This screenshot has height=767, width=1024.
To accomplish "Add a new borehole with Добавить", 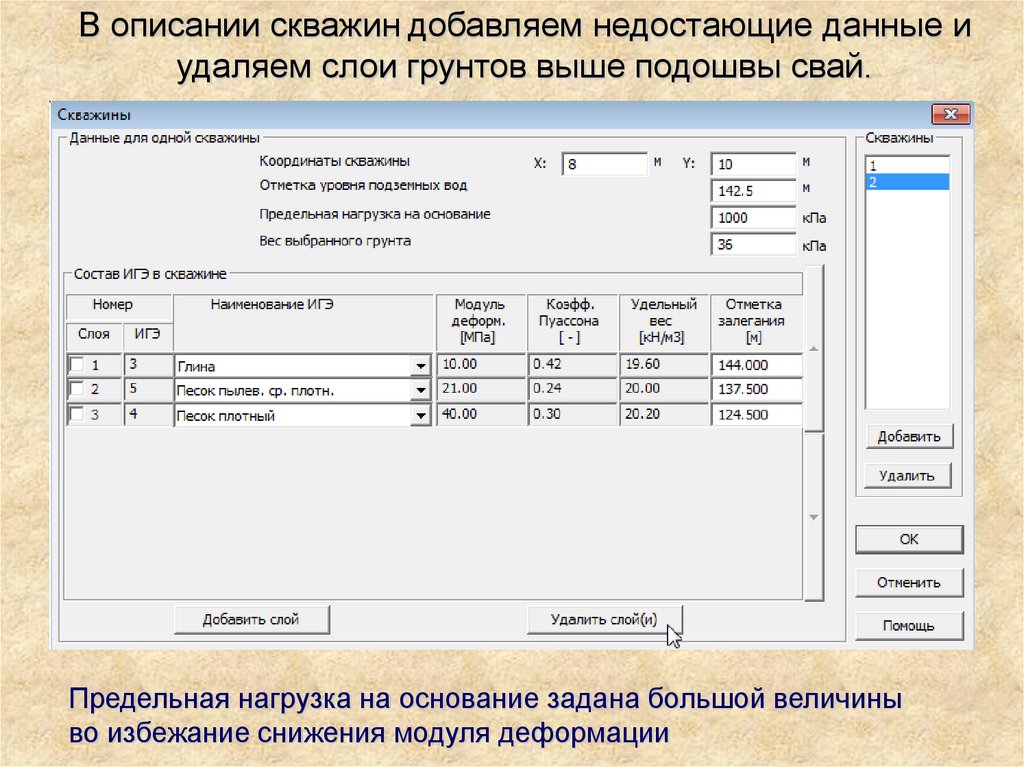I will tap(909, 436).
